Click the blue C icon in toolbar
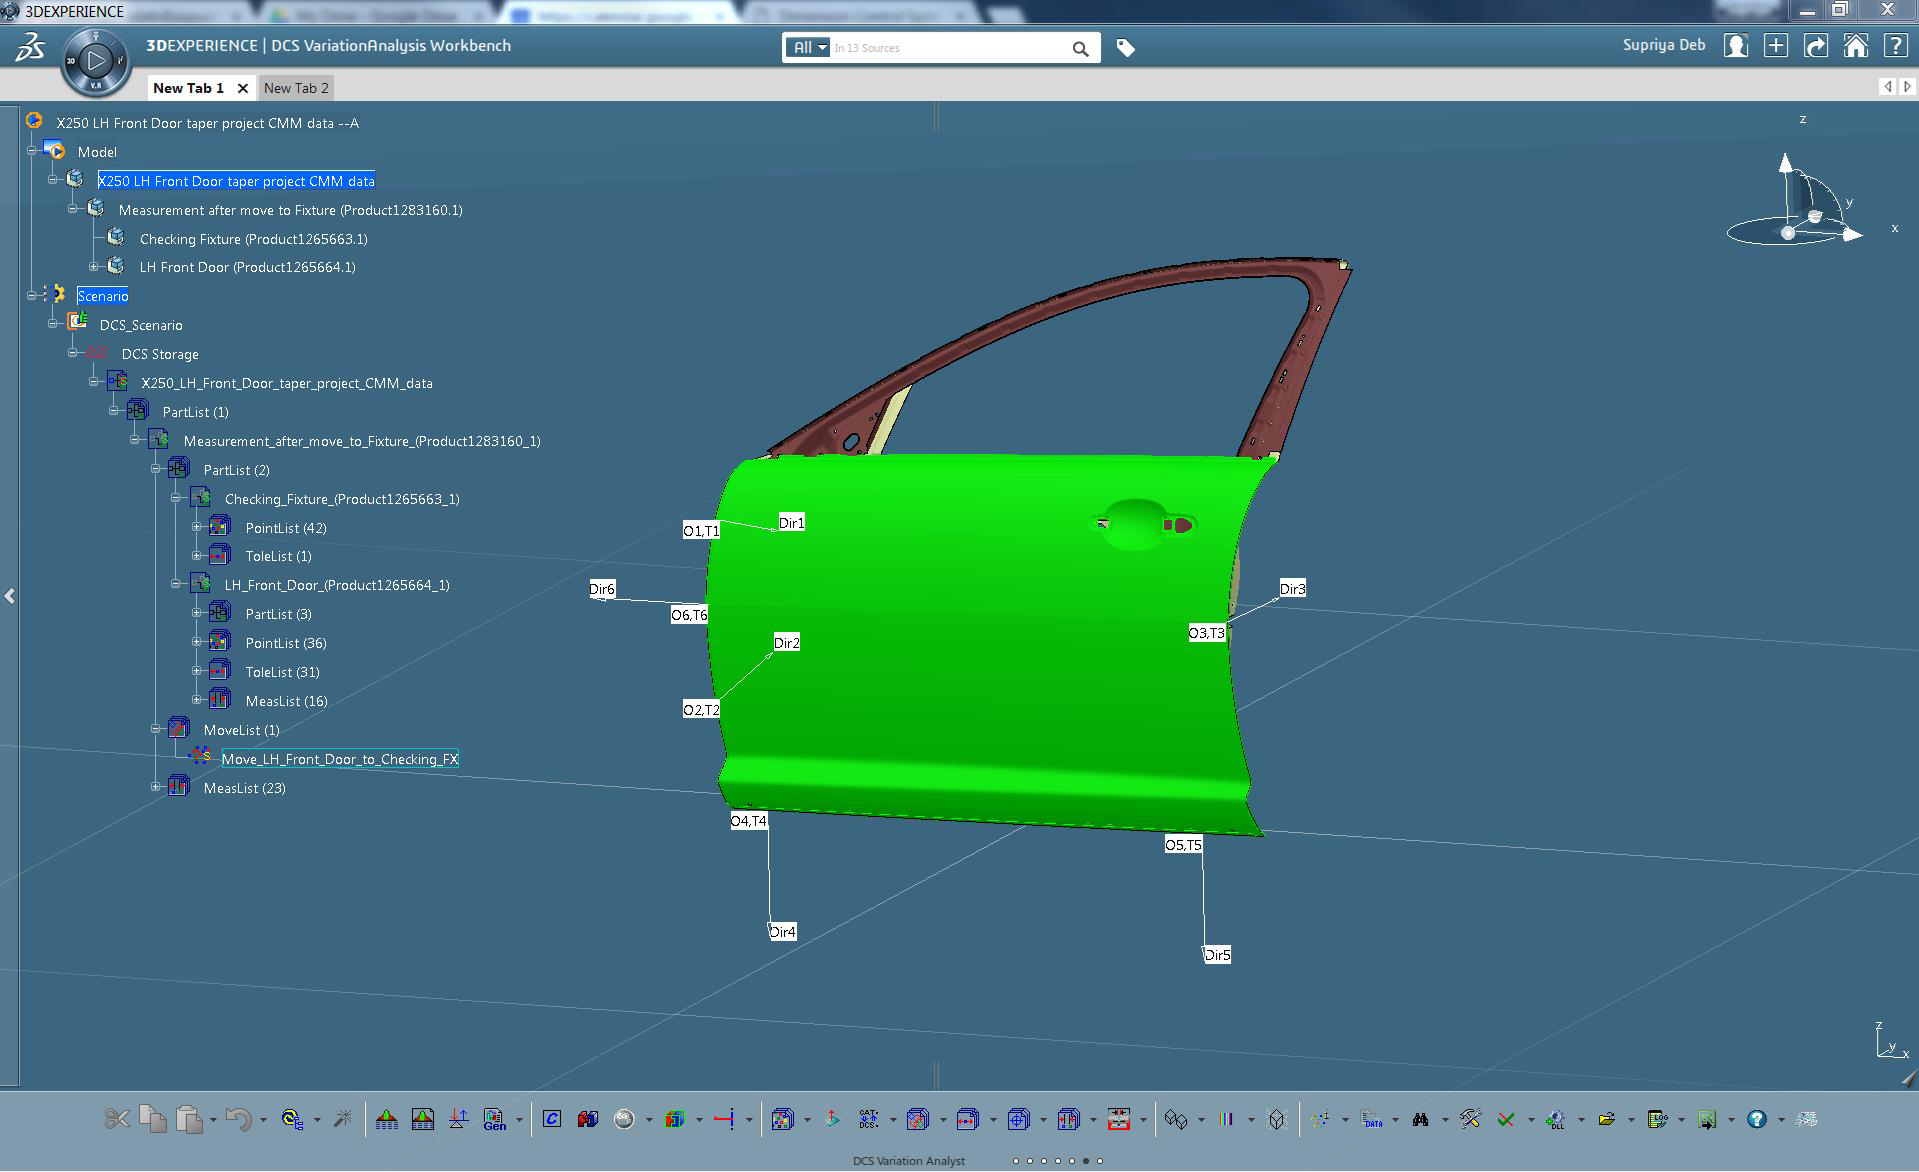Screen dimensions: 1919x1172 [552, 1119]
